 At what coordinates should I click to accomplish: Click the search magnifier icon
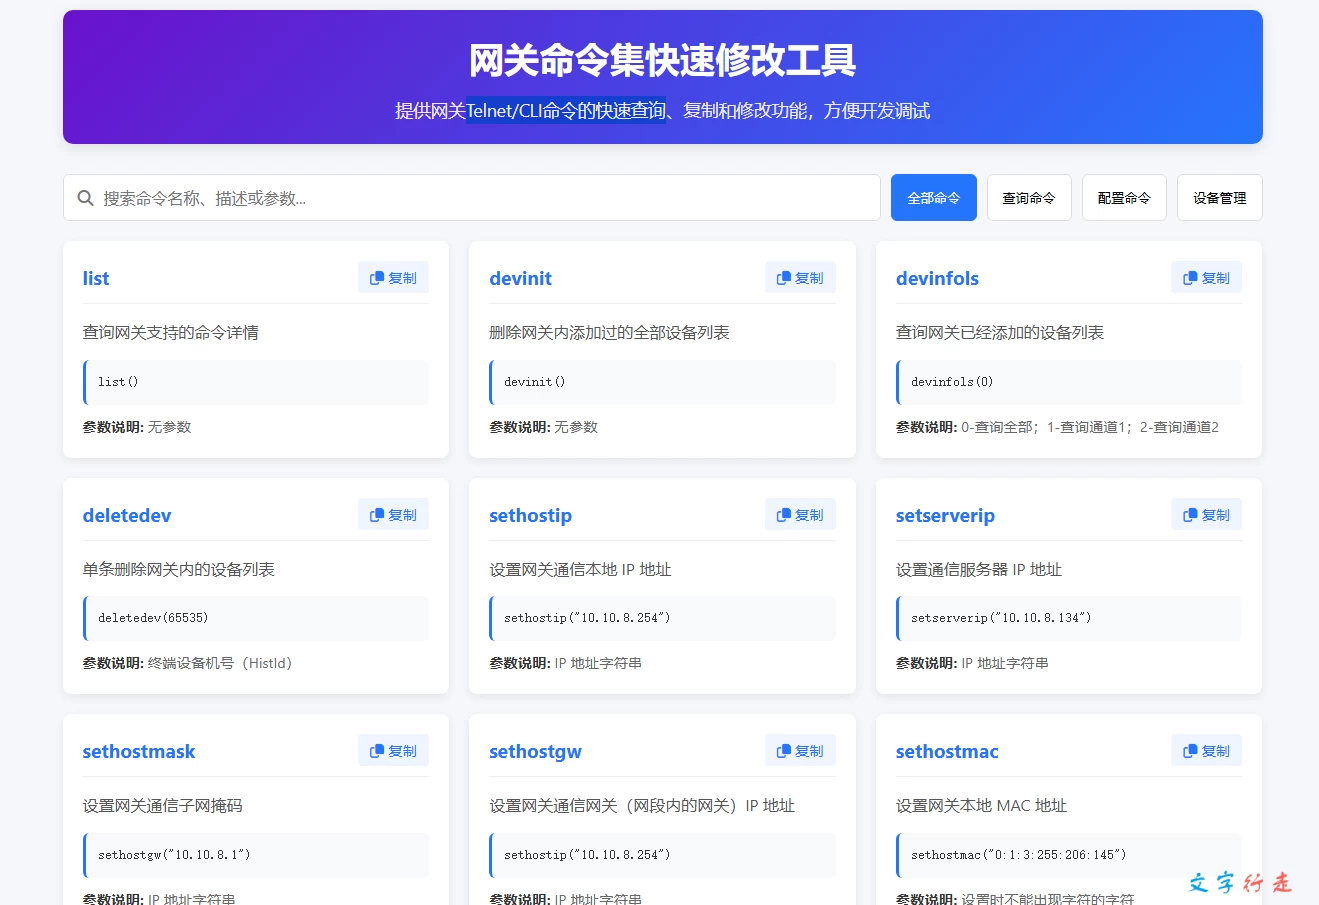point(86,198)
